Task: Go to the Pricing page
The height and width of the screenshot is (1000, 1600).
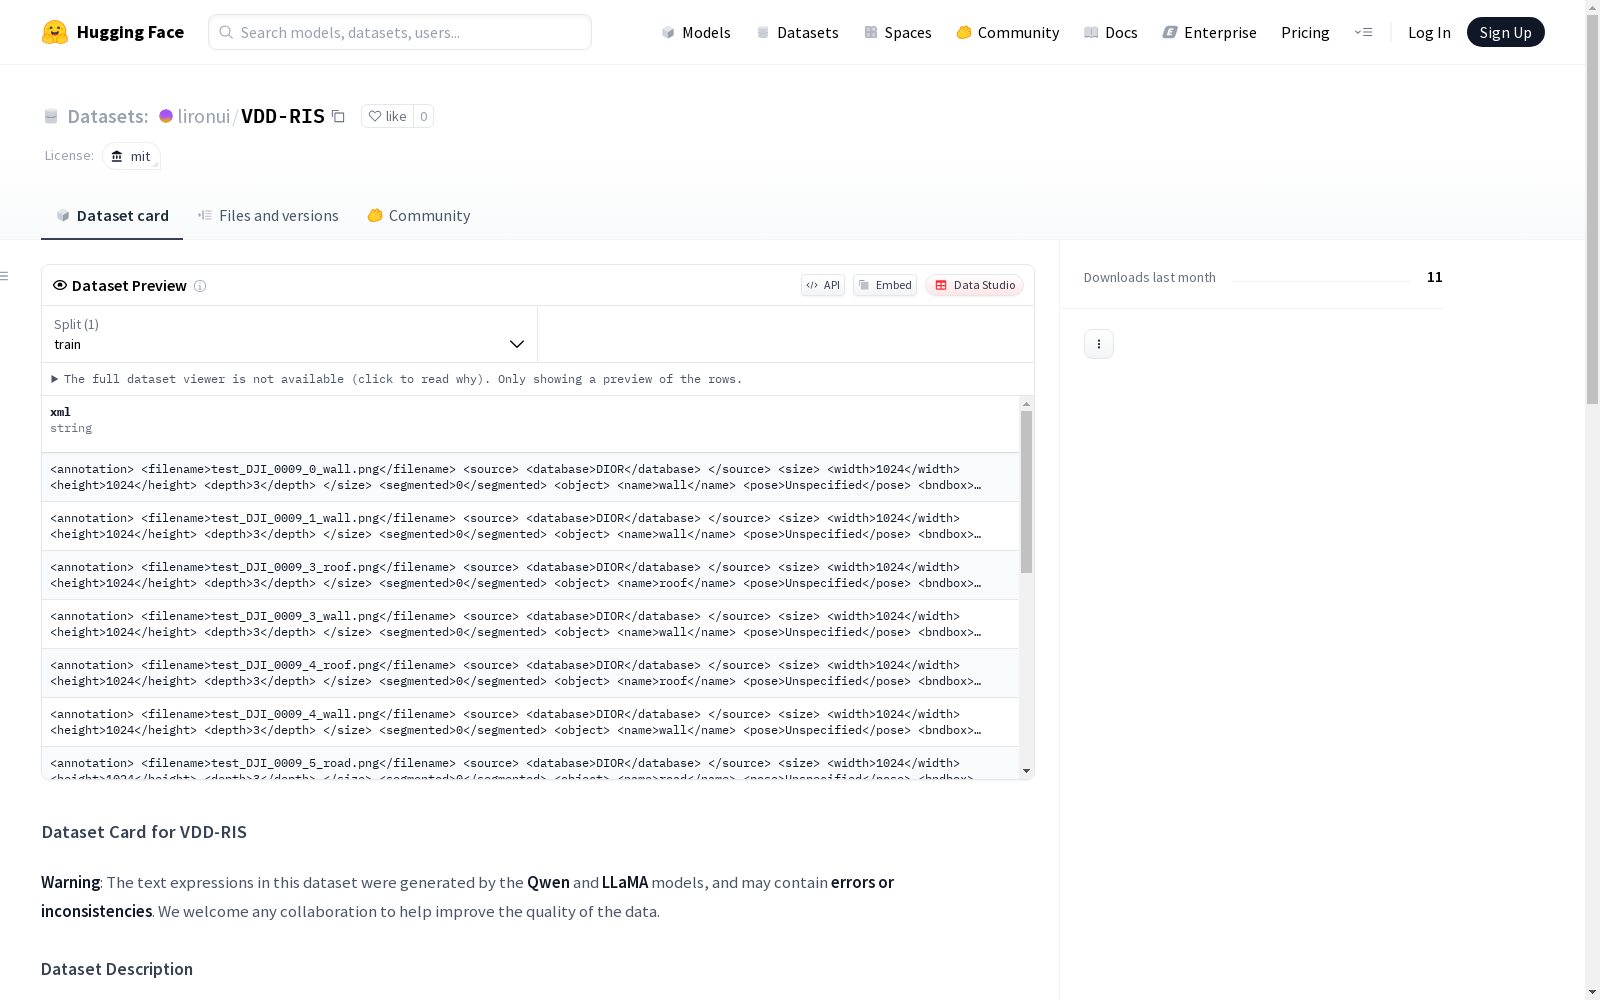Action: tap(1305, 32)
